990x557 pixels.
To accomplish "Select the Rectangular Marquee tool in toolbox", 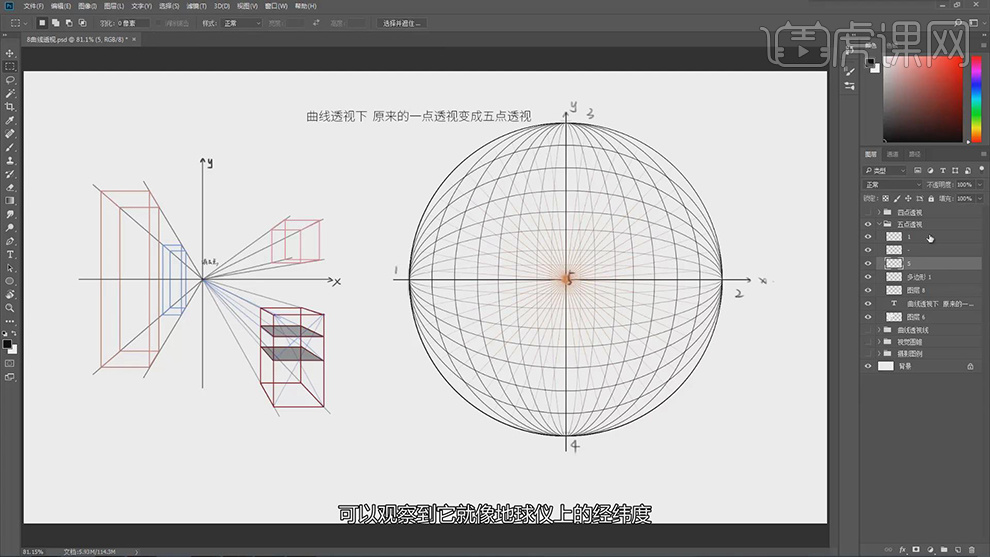I will (x=9, y=66).
